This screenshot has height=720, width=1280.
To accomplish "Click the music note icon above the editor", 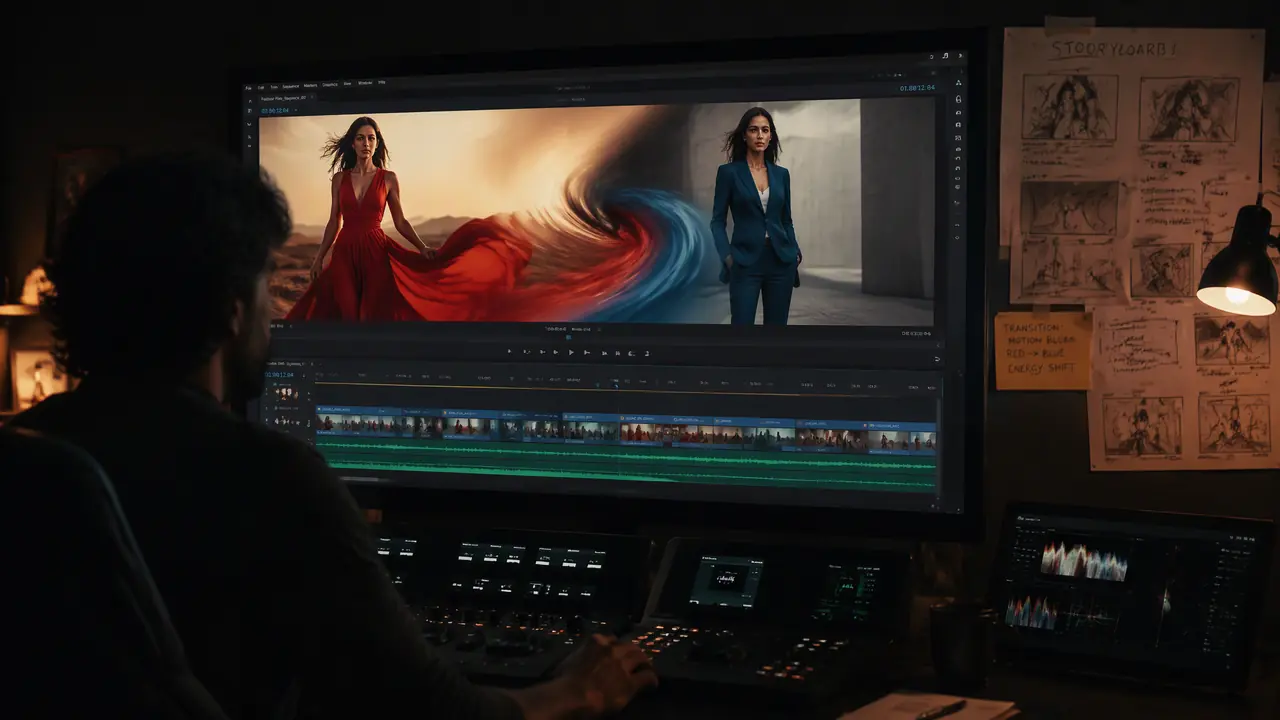I will 945,56.
